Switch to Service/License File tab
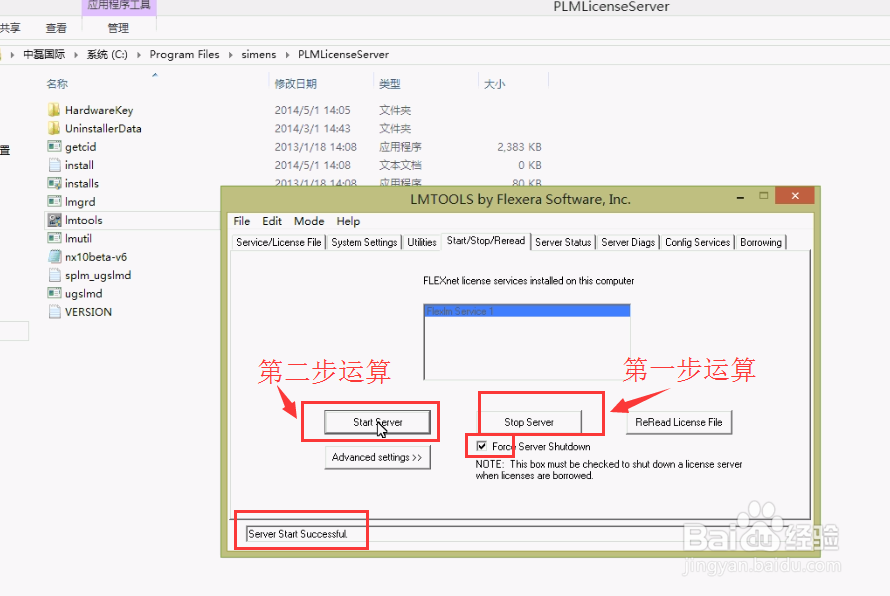Image resolution: width=890 pixels, height=596 pixels. (278, 242)
